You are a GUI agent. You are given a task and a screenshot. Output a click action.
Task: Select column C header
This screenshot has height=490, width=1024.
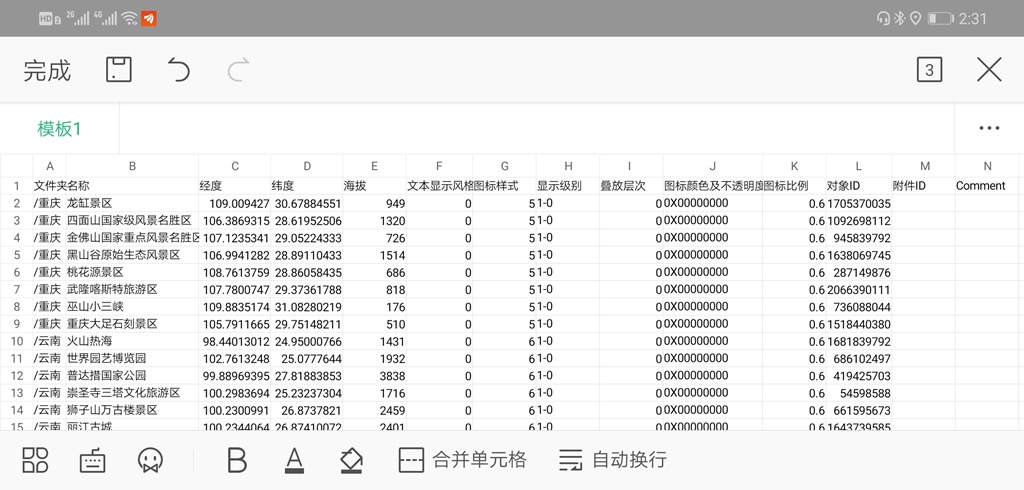(235, 166)
